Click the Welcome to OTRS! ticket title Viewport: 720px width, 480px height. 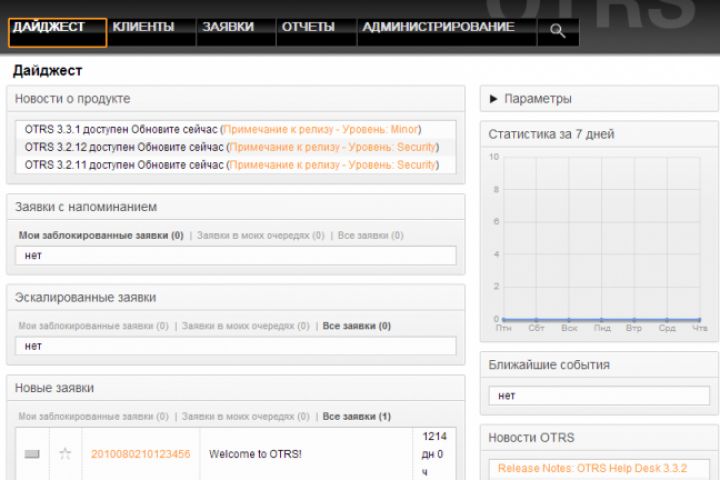coord(255,454)
